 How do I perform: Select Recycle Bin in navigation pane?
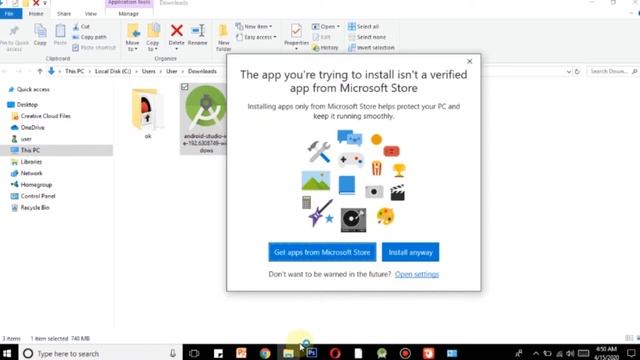coord(35,208)
